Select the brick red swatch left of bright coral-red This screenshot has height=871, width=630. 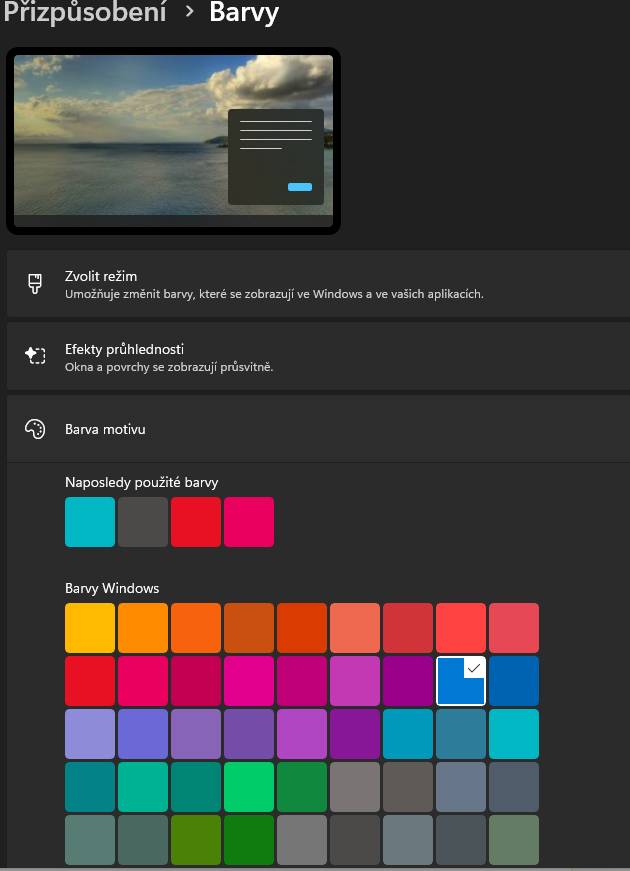pos(408,628)
